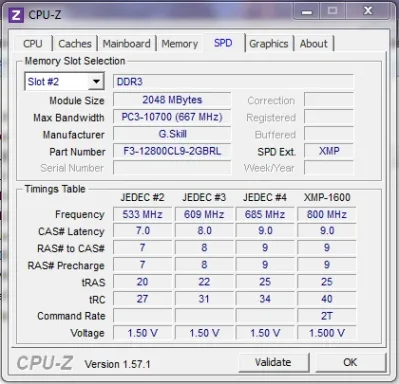Click the Command Rate row label
This screenshot has height=384, width=399.
tap(71, 316)
